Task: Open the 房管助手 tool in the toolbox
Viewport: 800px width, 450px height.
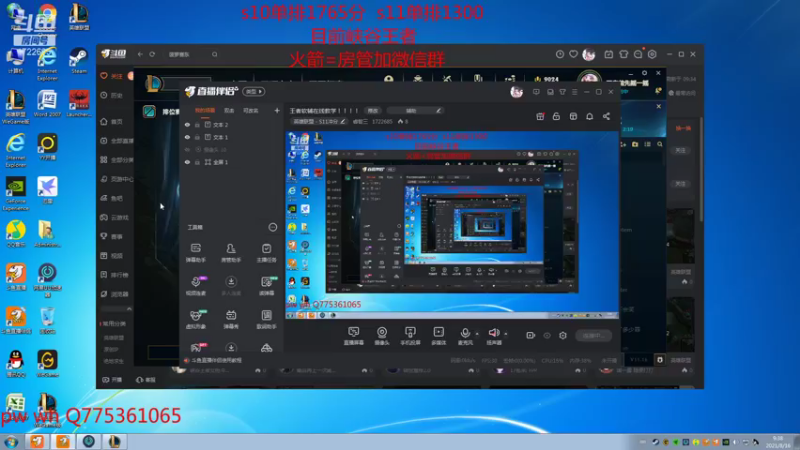Action: click(x=231, y=253)
